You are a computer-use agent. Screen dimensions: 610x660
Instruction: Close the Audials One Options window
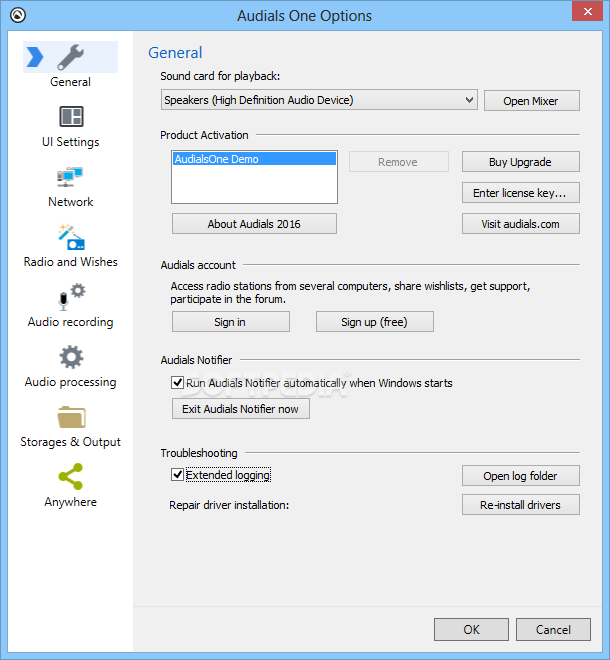588,11
